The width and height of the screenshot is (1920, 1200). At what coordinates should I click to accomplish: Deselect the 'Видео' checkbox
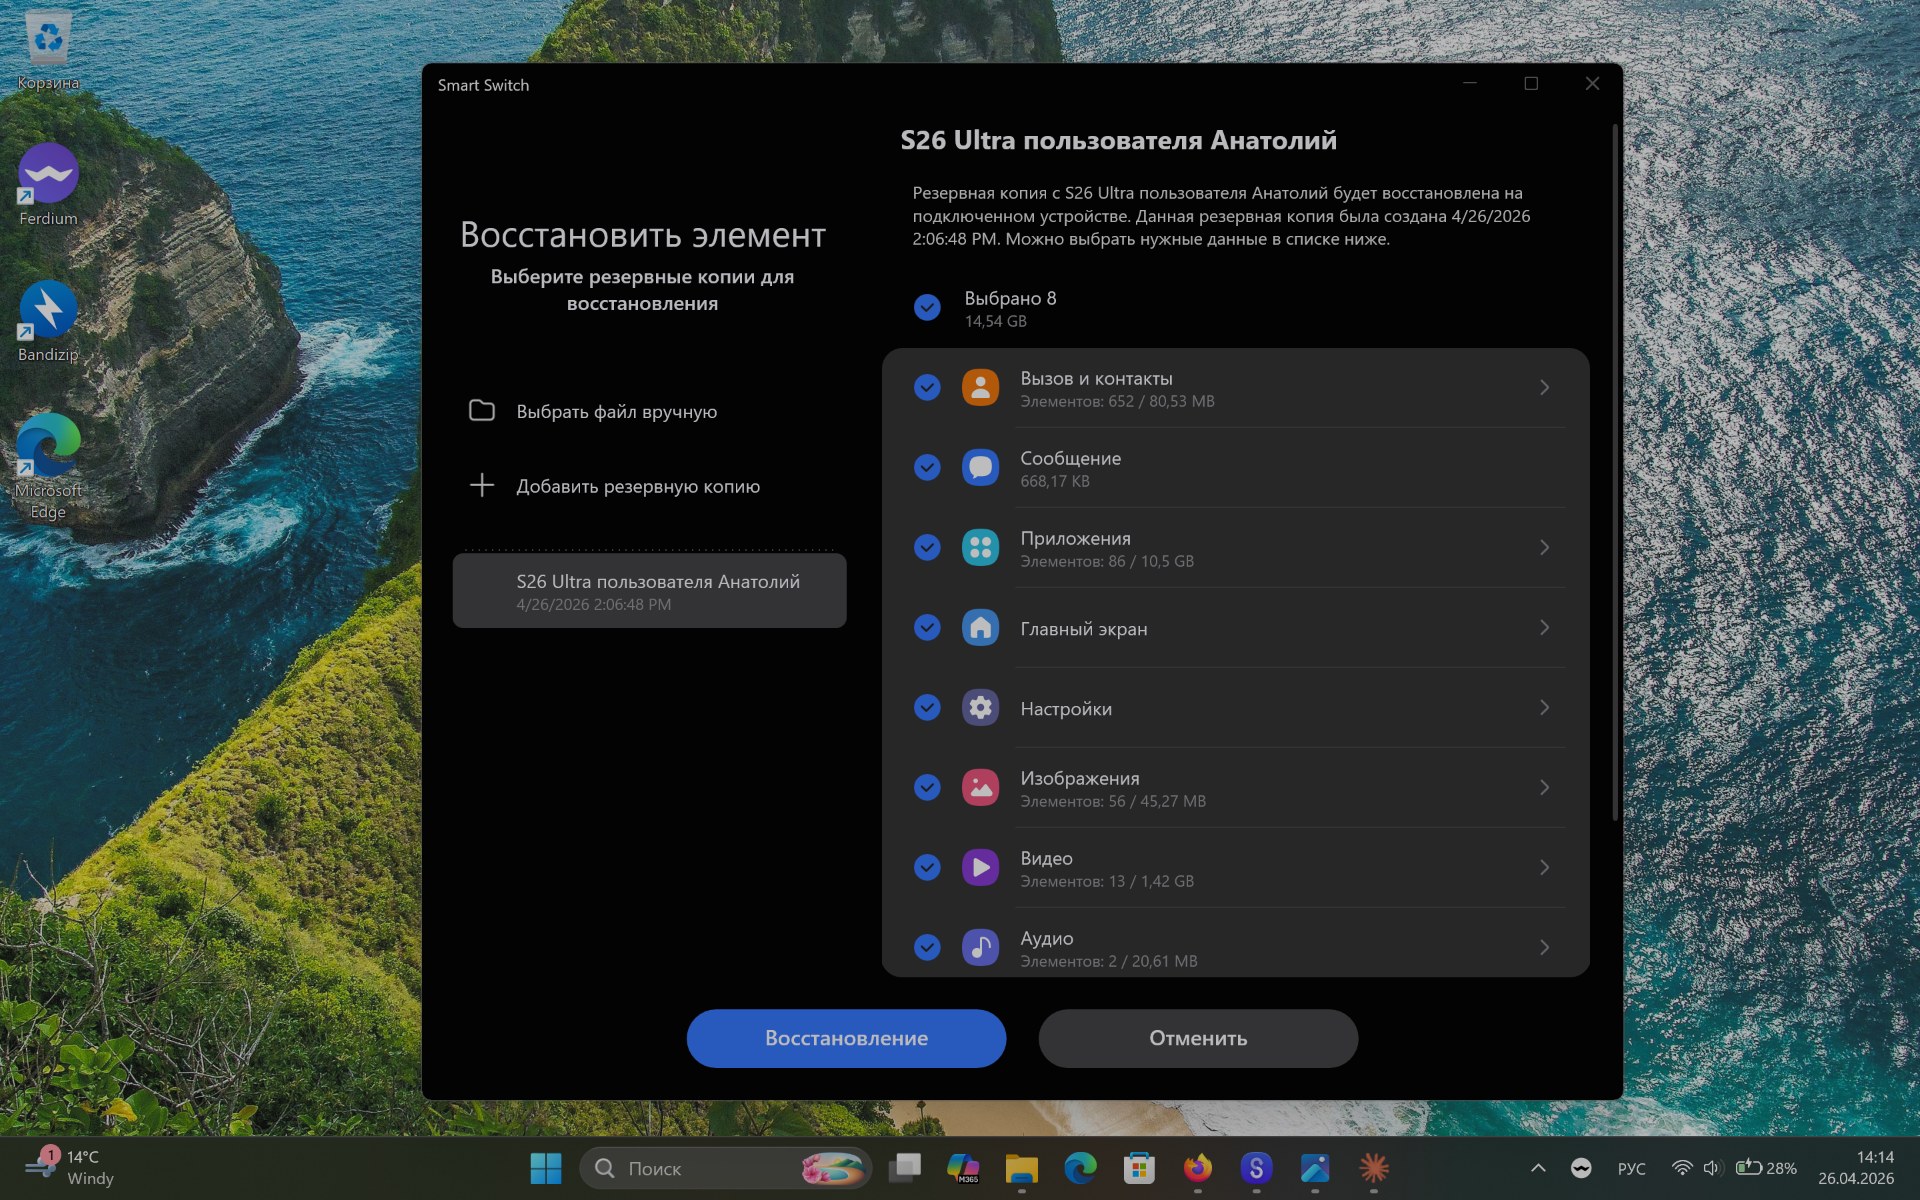coord(927,867)
